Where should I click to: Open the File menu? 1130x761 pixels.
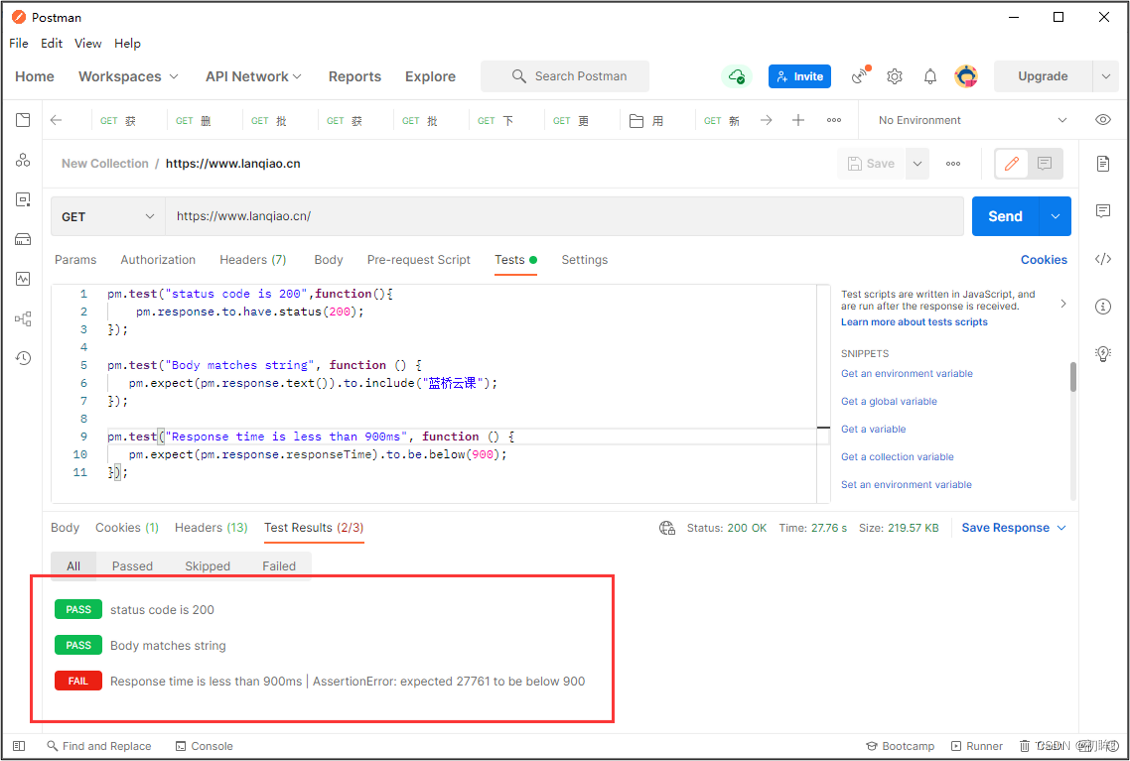[19, 43]
